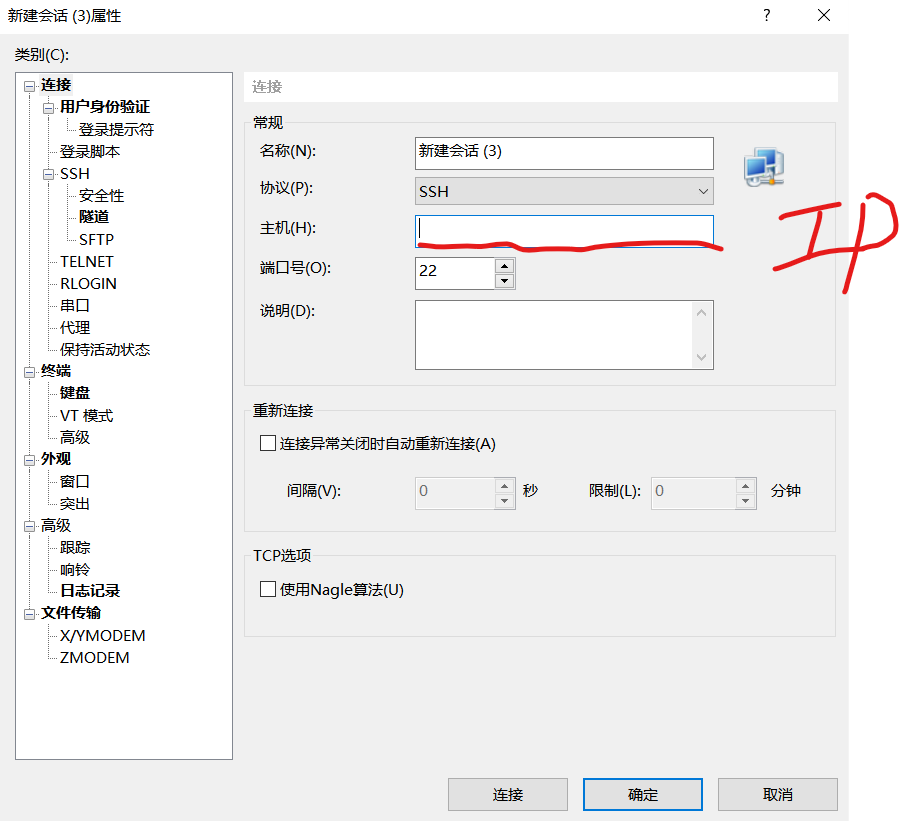This screenshot has width=899, height=821.
Task: Collapse the 文件传输 tree branch
Action: [x=31, y=613]
